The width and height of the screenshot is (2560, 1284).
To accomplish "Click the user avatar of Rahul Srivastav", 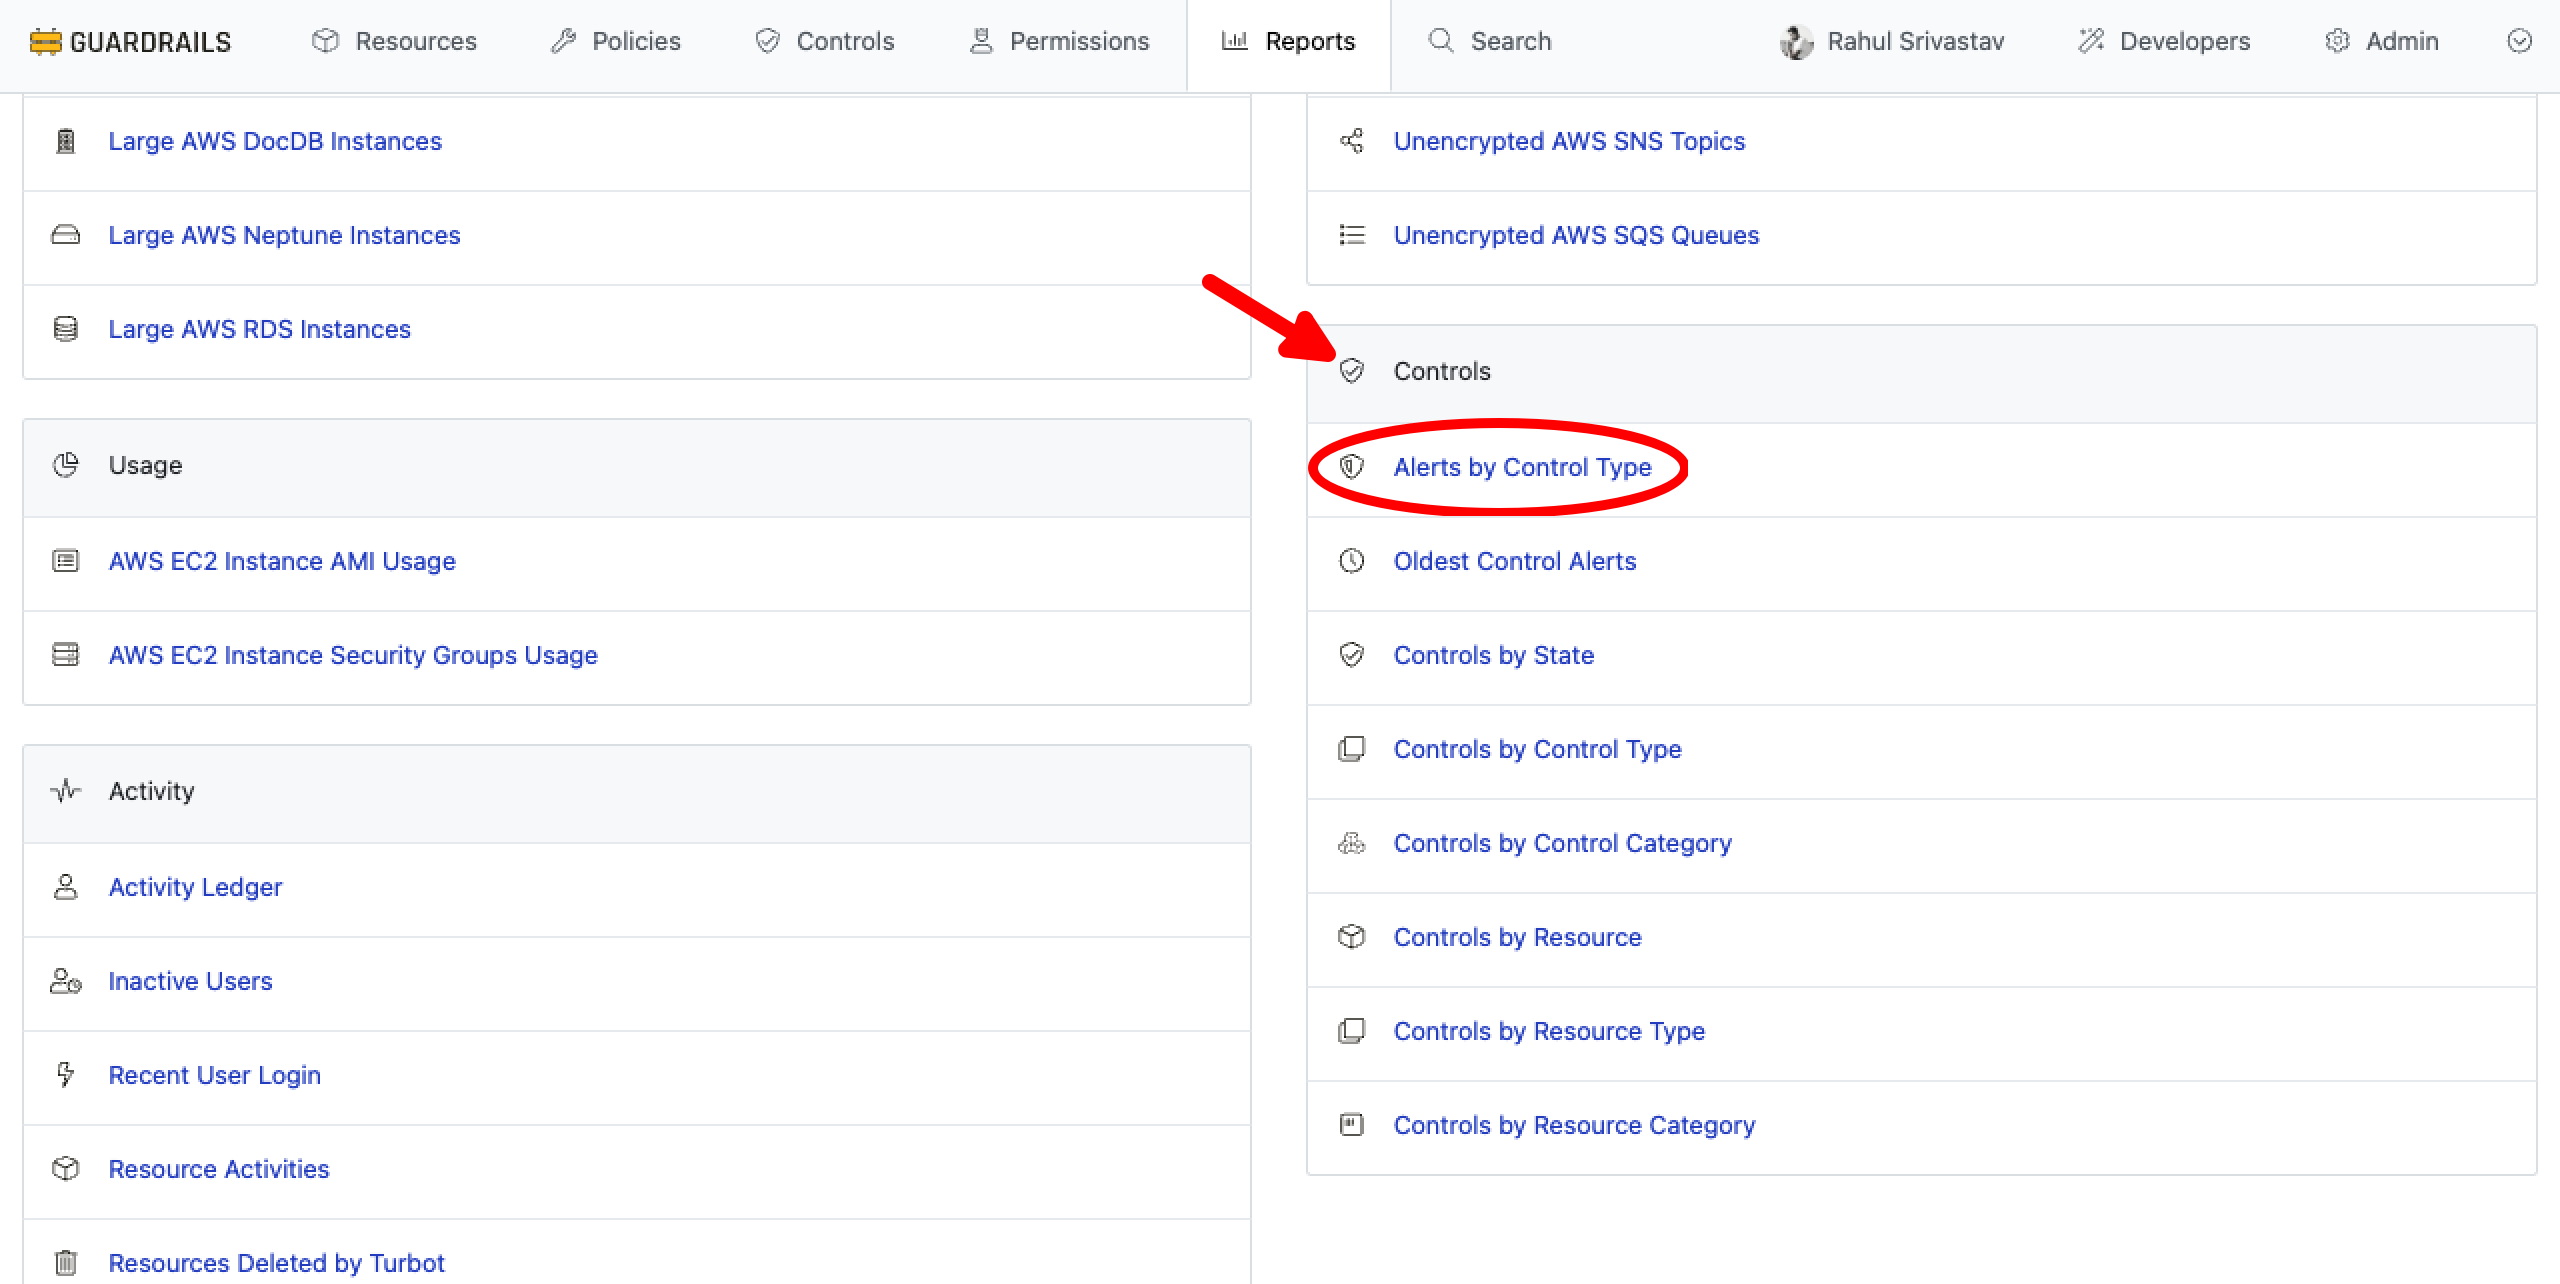I will (x=1796, y=42).
